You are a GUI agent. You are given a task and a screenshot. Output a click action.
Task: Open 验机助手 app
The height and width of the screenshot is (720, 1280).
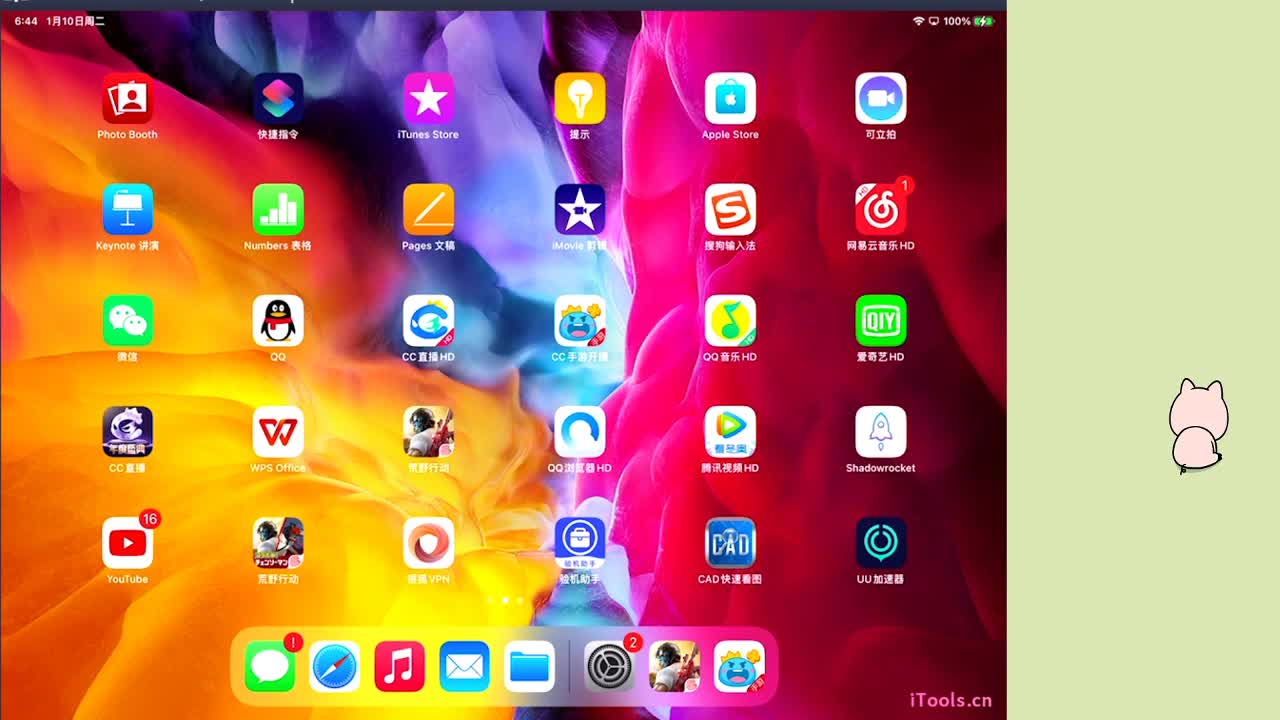tap(580, 542)
